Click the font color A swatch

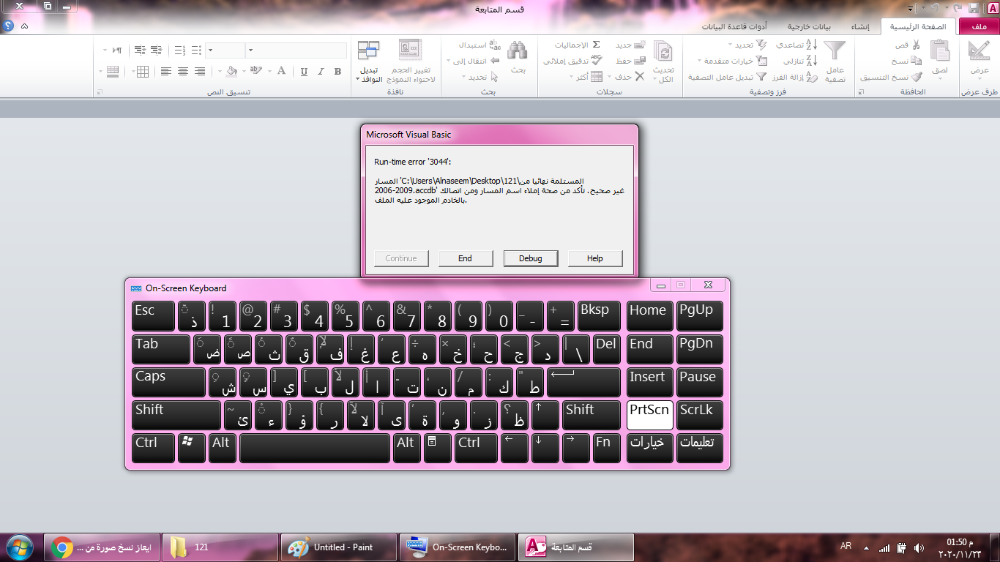[281, 71]
